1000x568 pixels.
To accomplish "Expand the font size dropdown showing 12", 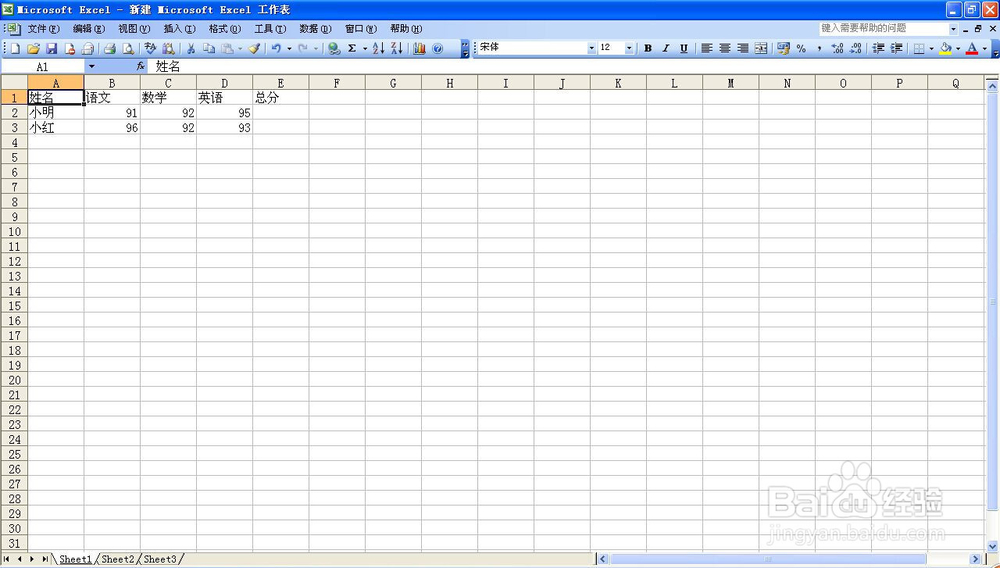I will click(629, 48).
